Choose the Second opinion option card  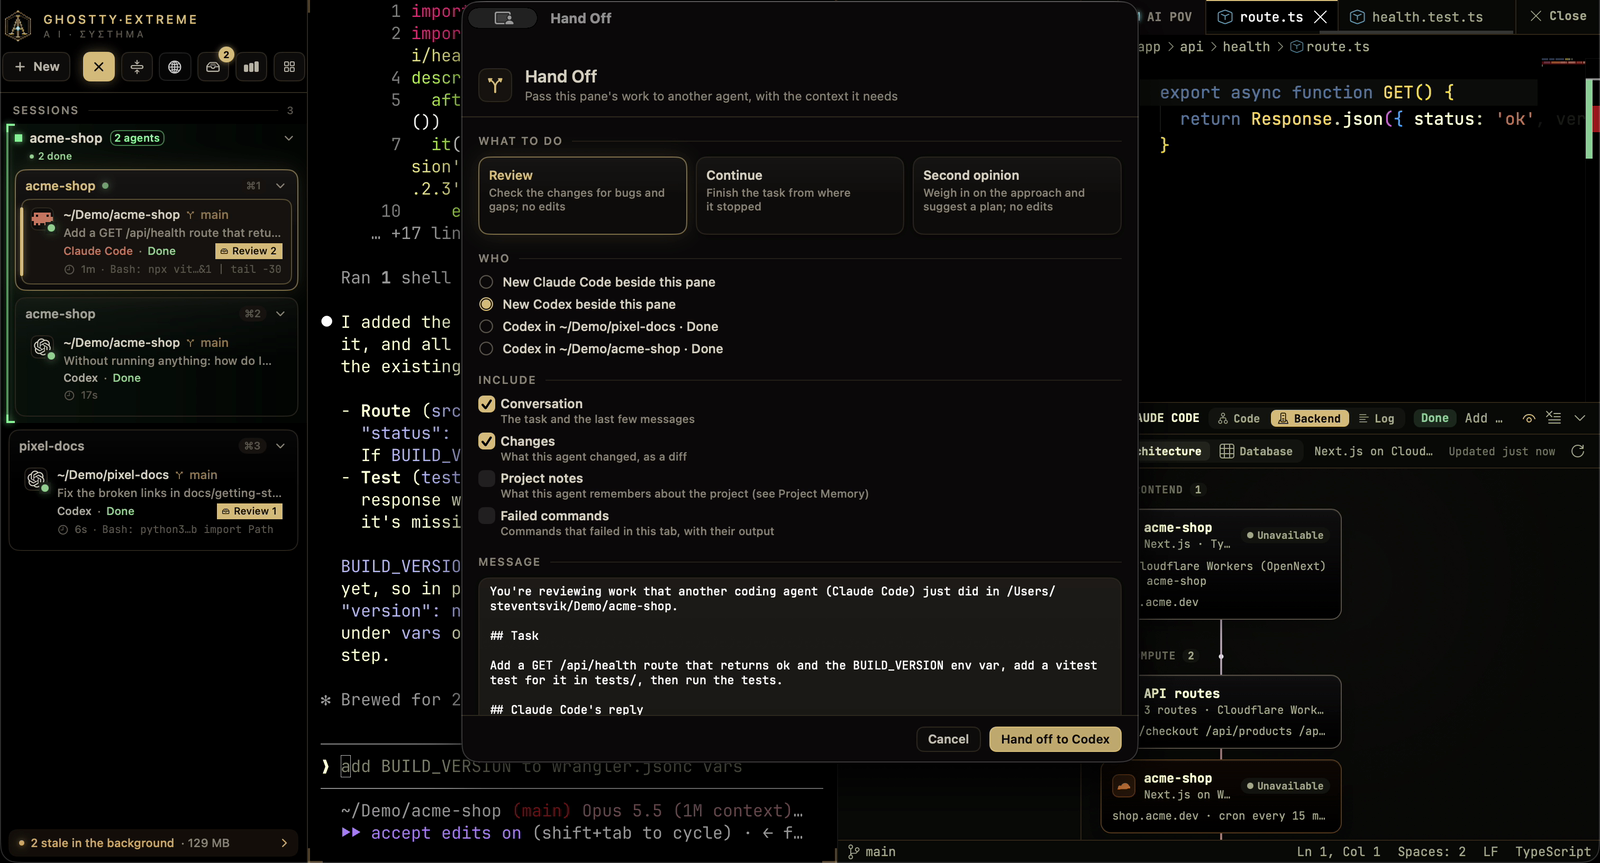tap(1016, 195)
